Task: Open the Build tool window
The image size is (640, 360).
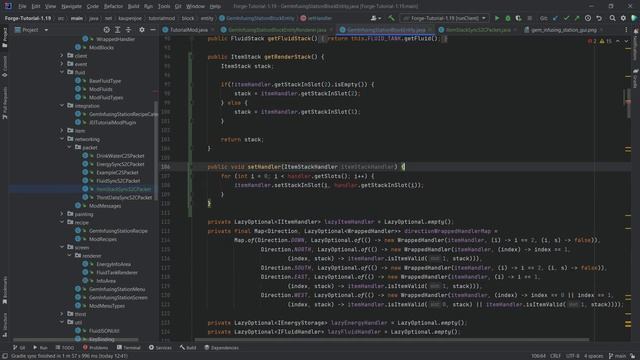Action: [188, 348]
